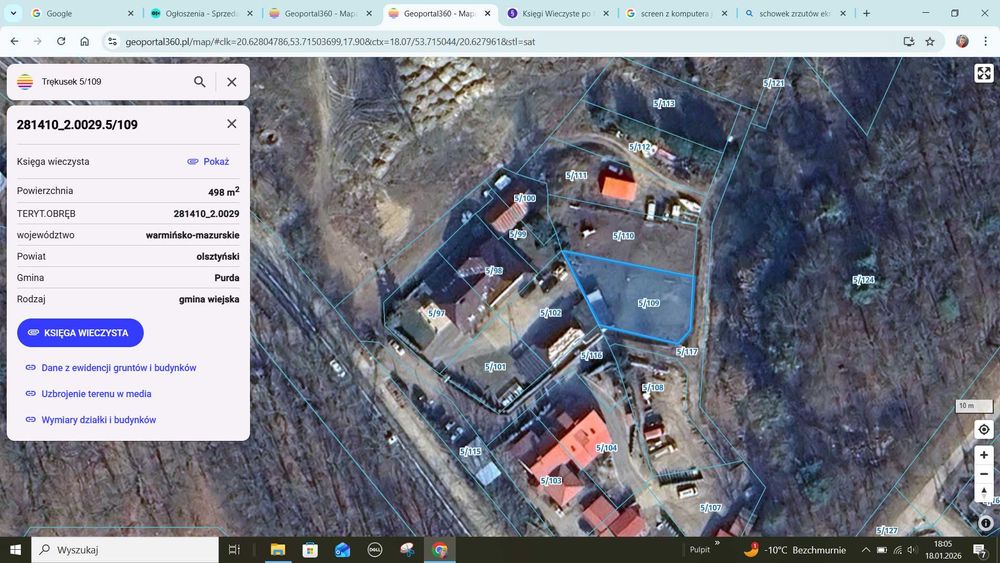The height and width of the screenshot is (563, 1000).
Task: Switch to the Google tab
Action: [x=83, y=13]
